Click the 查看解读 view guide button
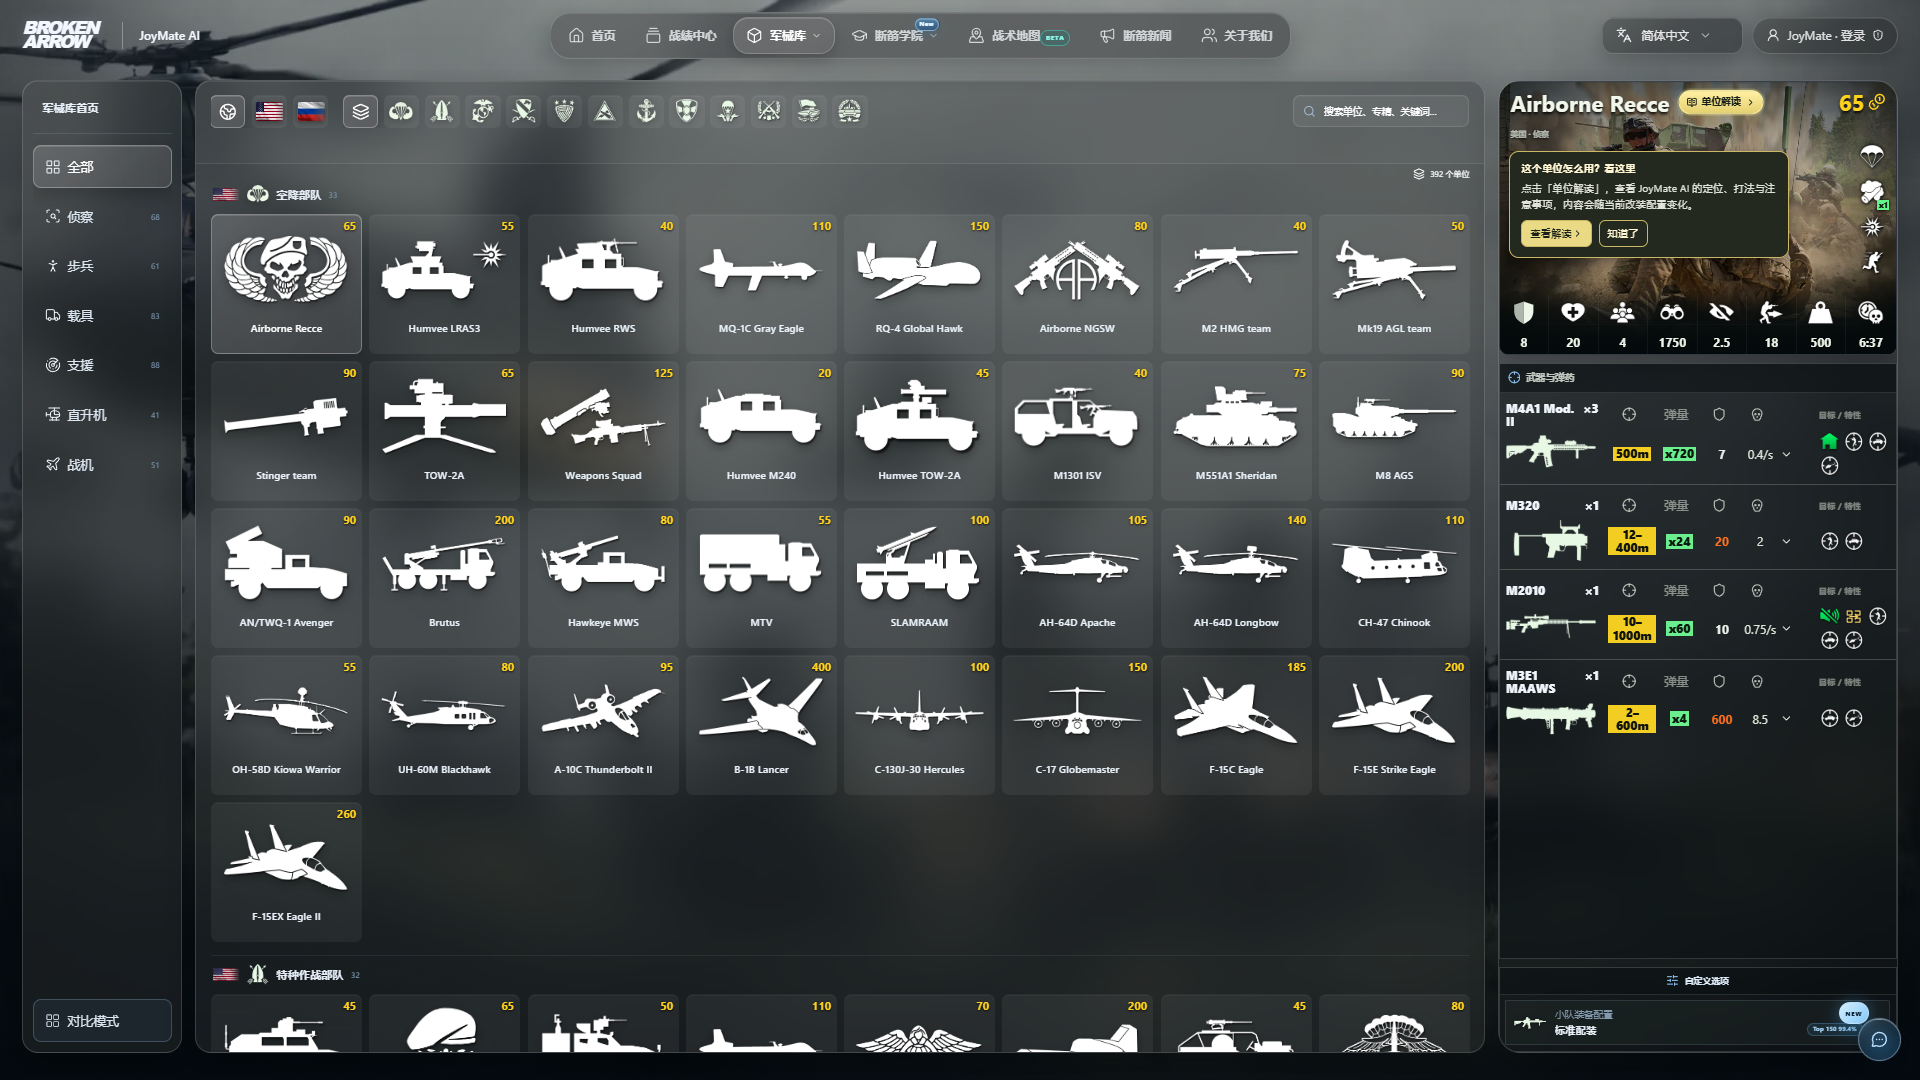 pos(1555,234)
